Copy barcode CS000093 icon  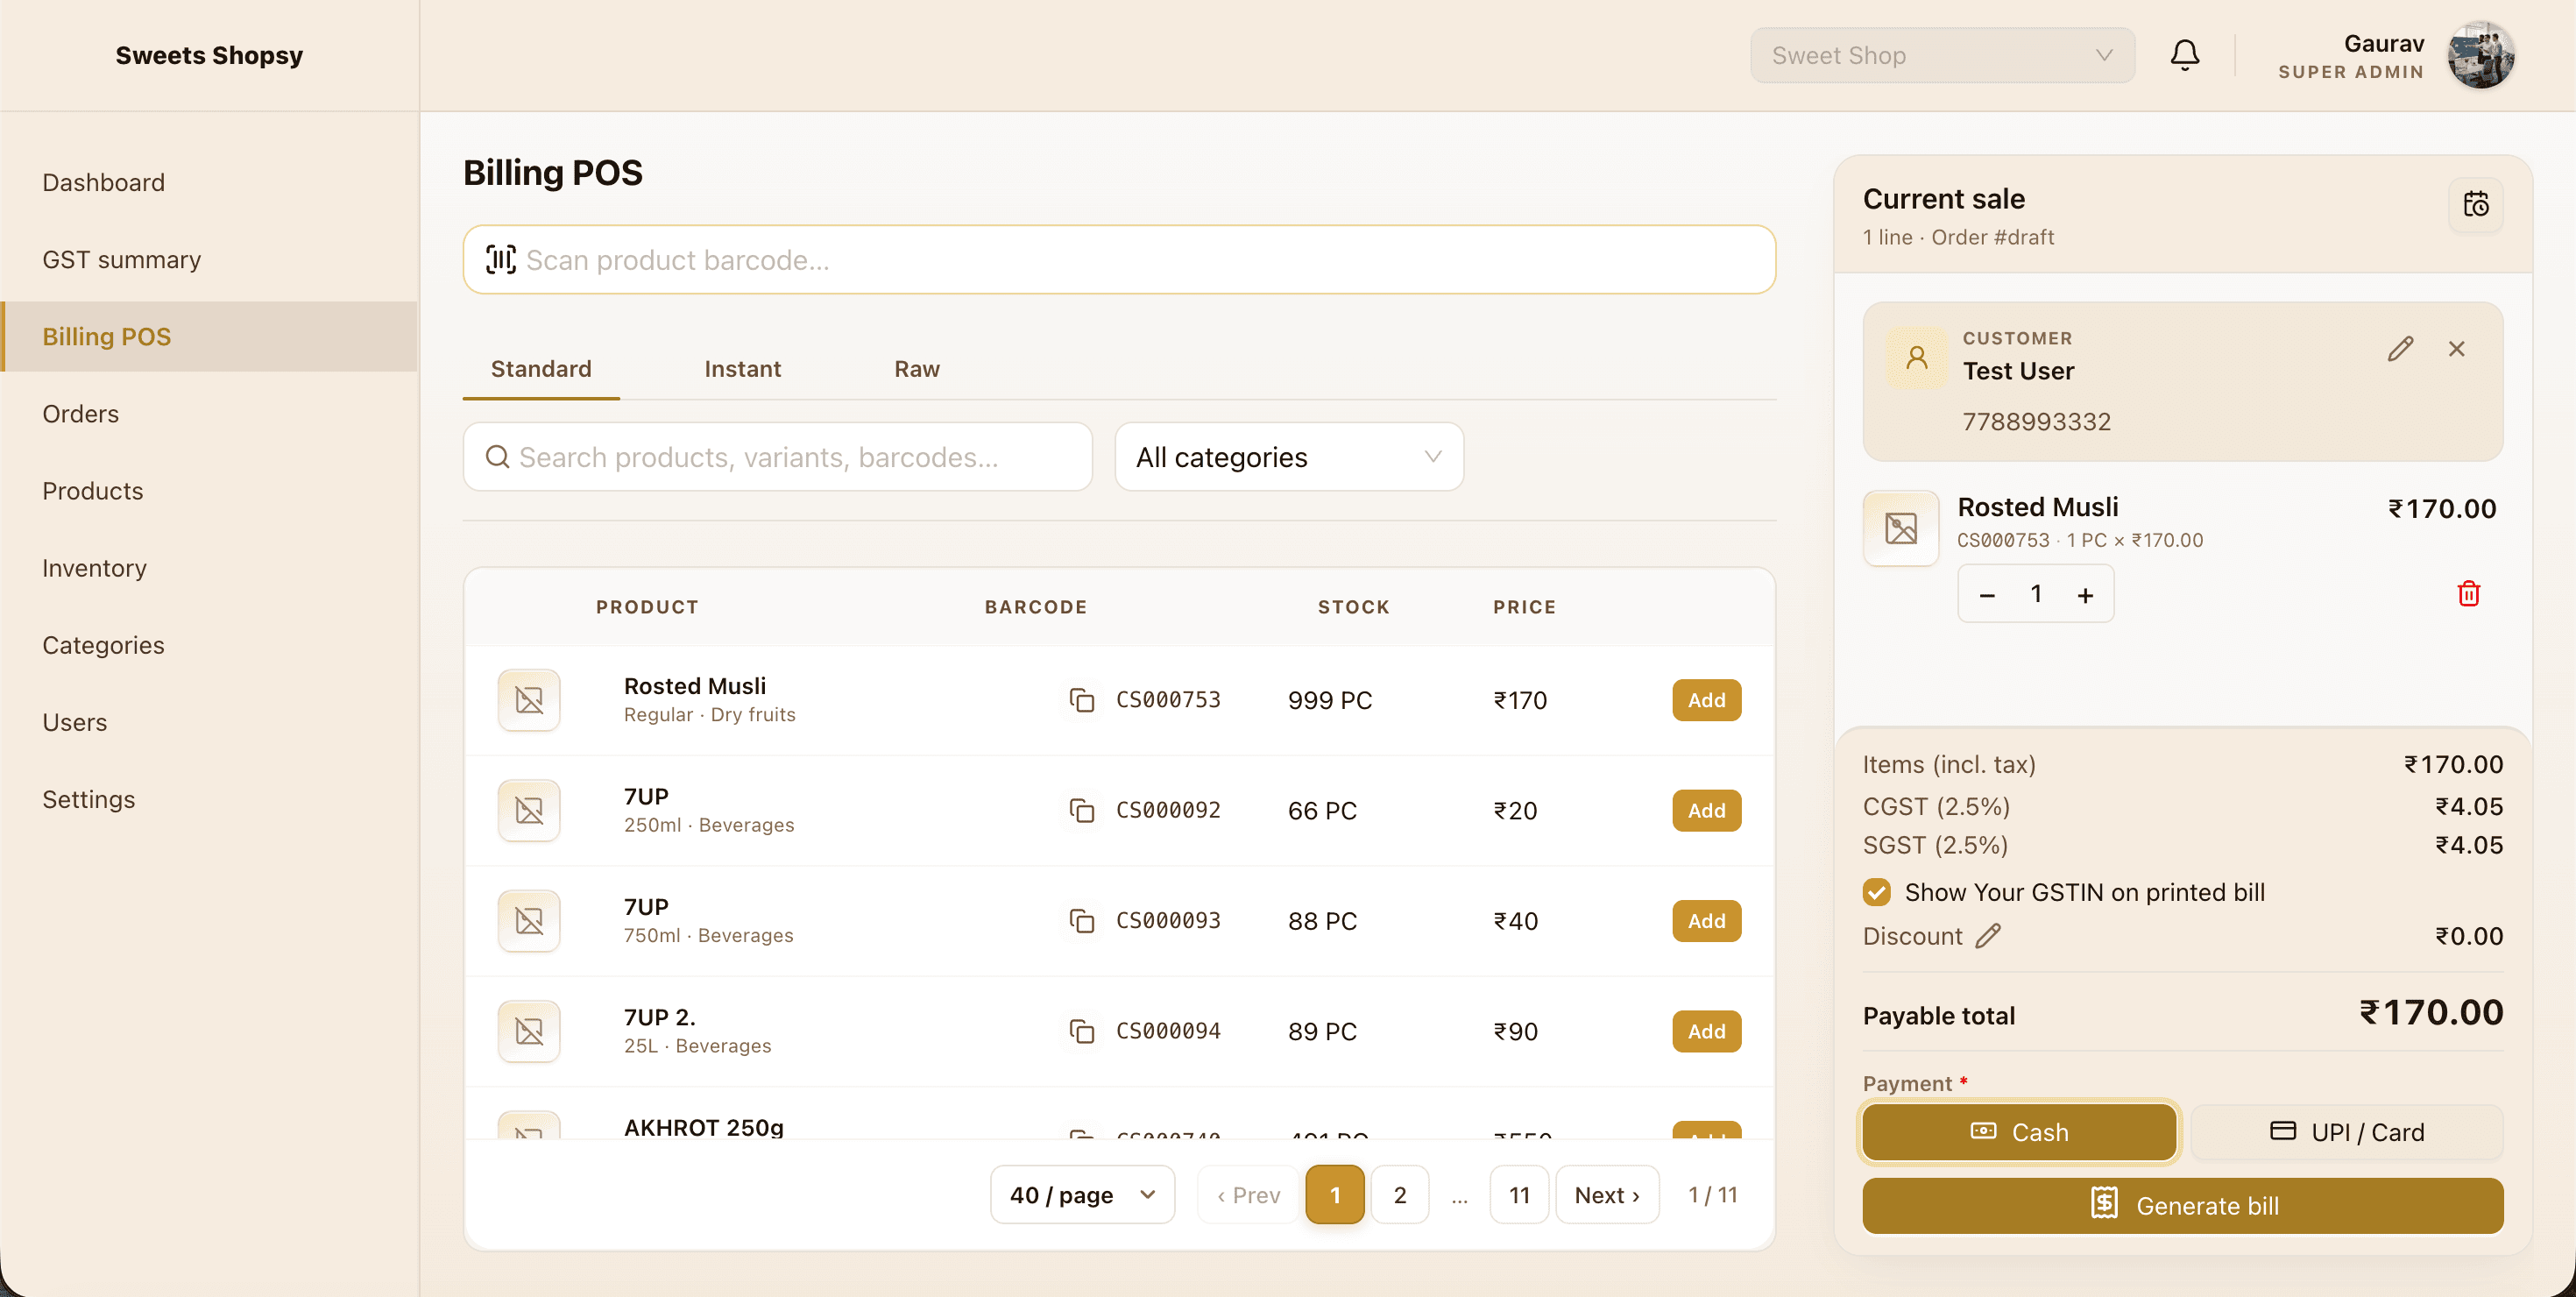point(1081,921)
